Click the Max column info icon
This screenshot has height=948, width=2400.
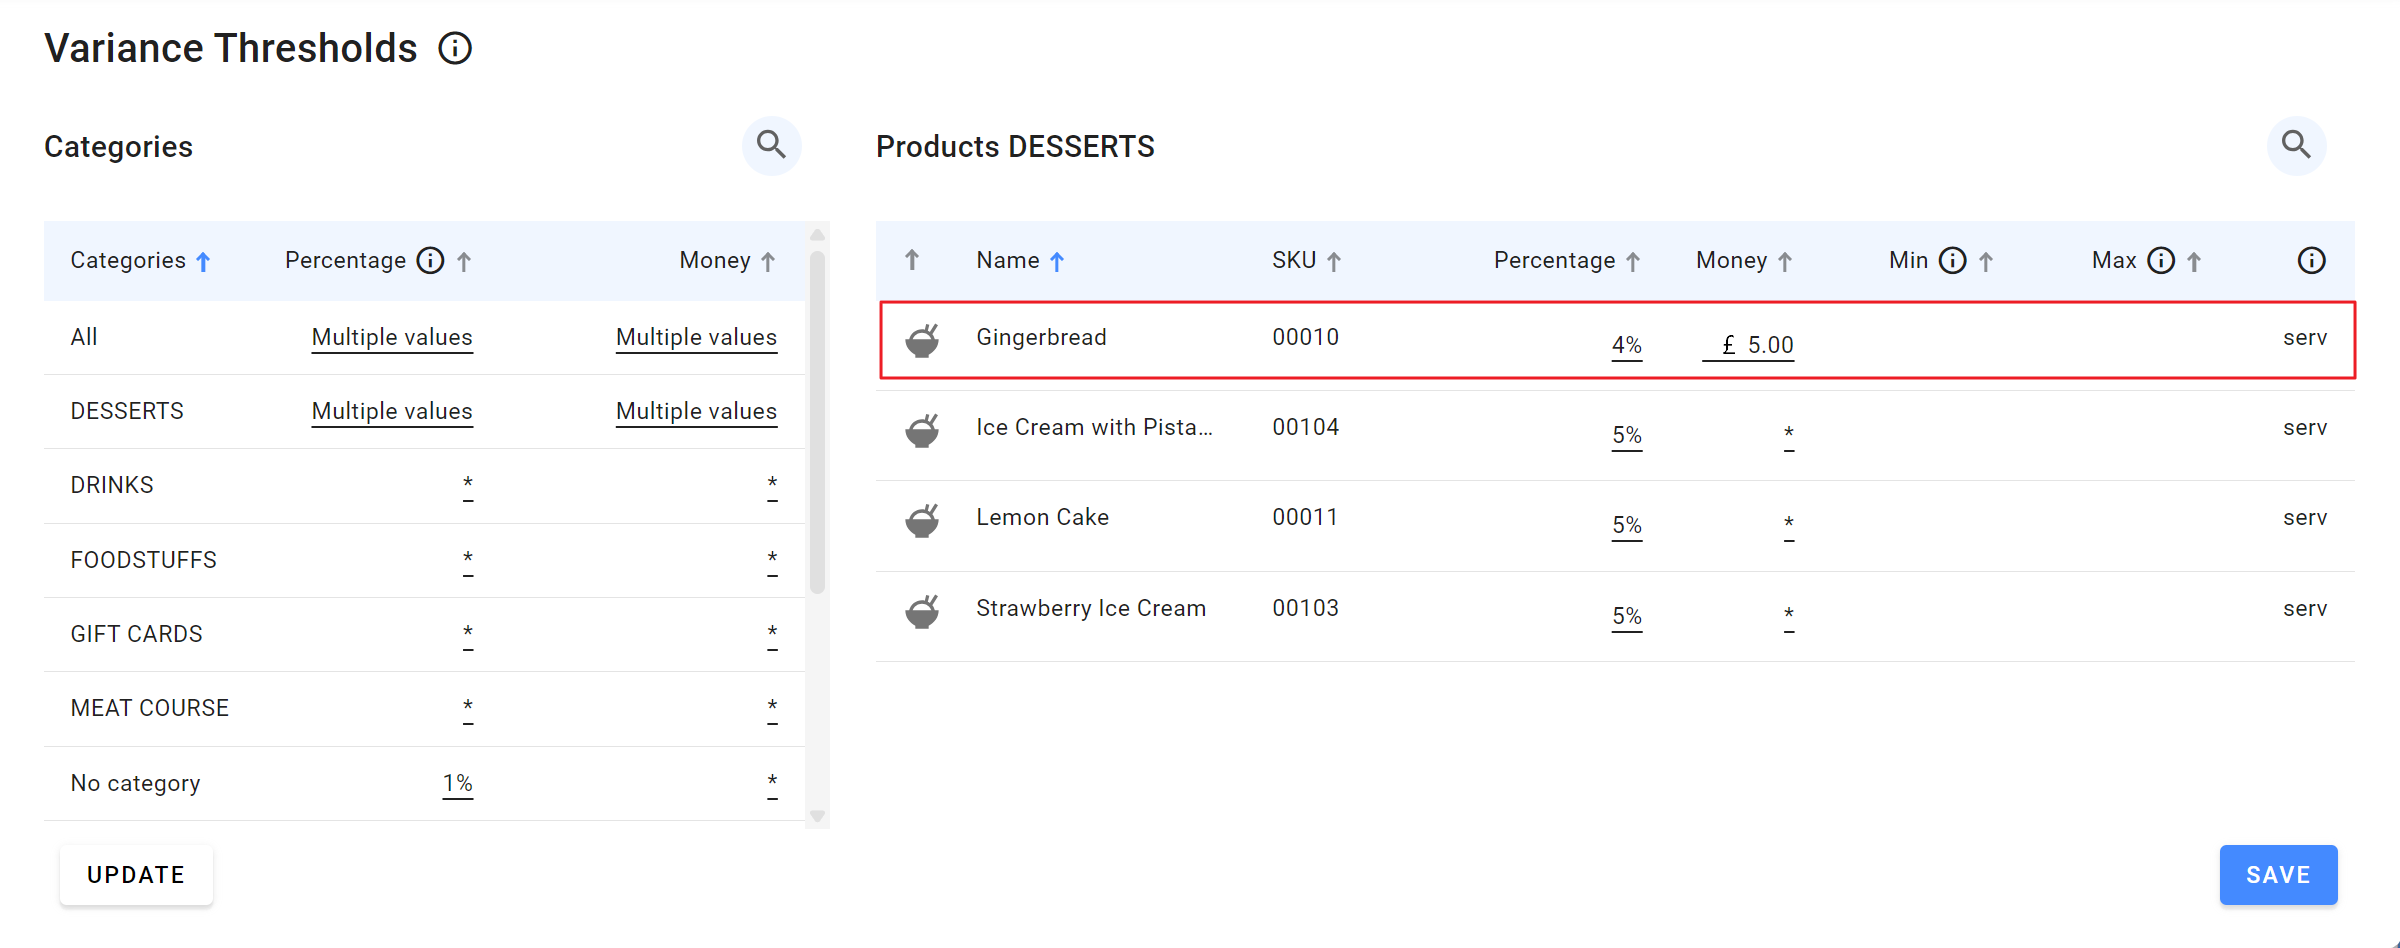click(2161, 261)
